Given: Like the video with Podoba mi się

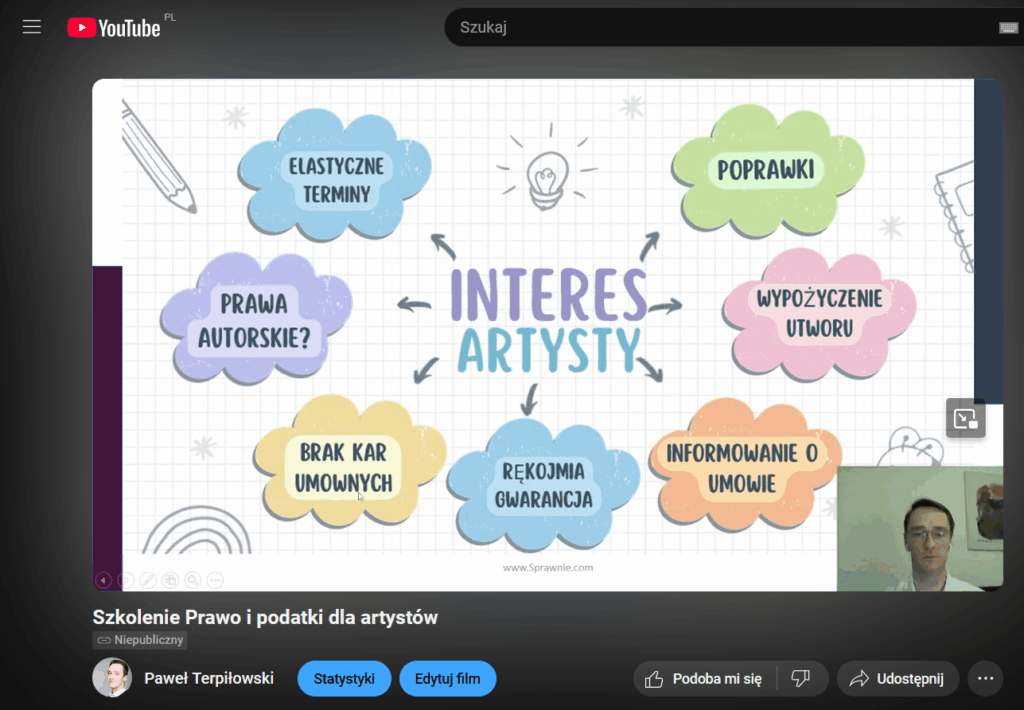Looking at the screenshot, I should (x=703, y=679).
